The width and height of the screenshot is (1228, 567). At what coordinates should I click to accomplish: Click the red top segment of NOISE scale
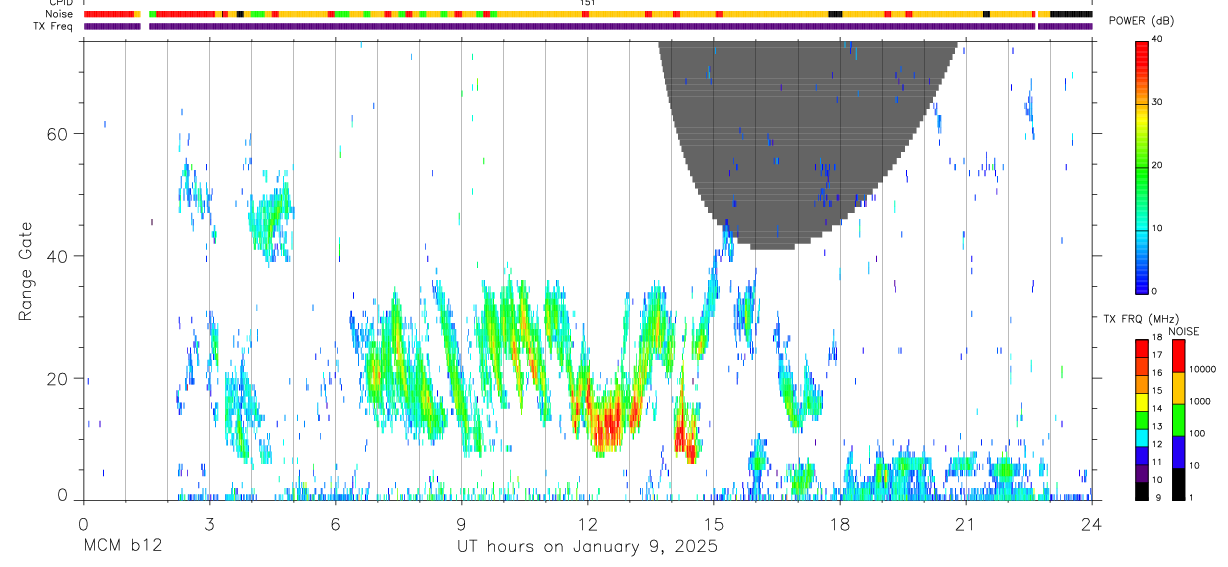coord(1178,355)
